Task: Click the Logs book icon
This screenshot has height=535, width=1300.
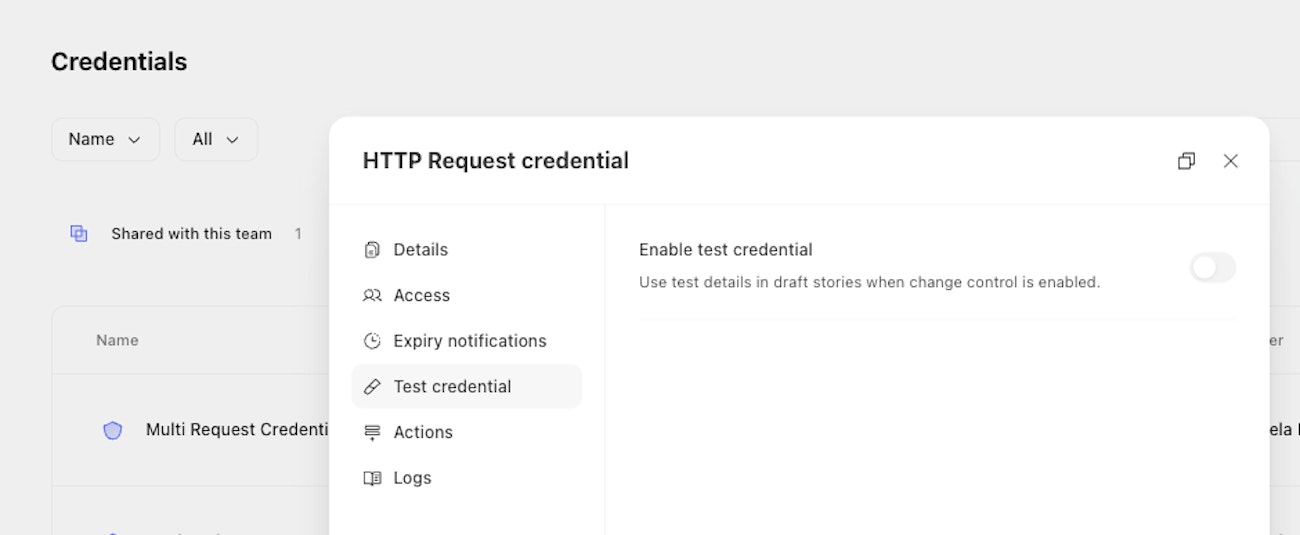Action: [372, 478]
